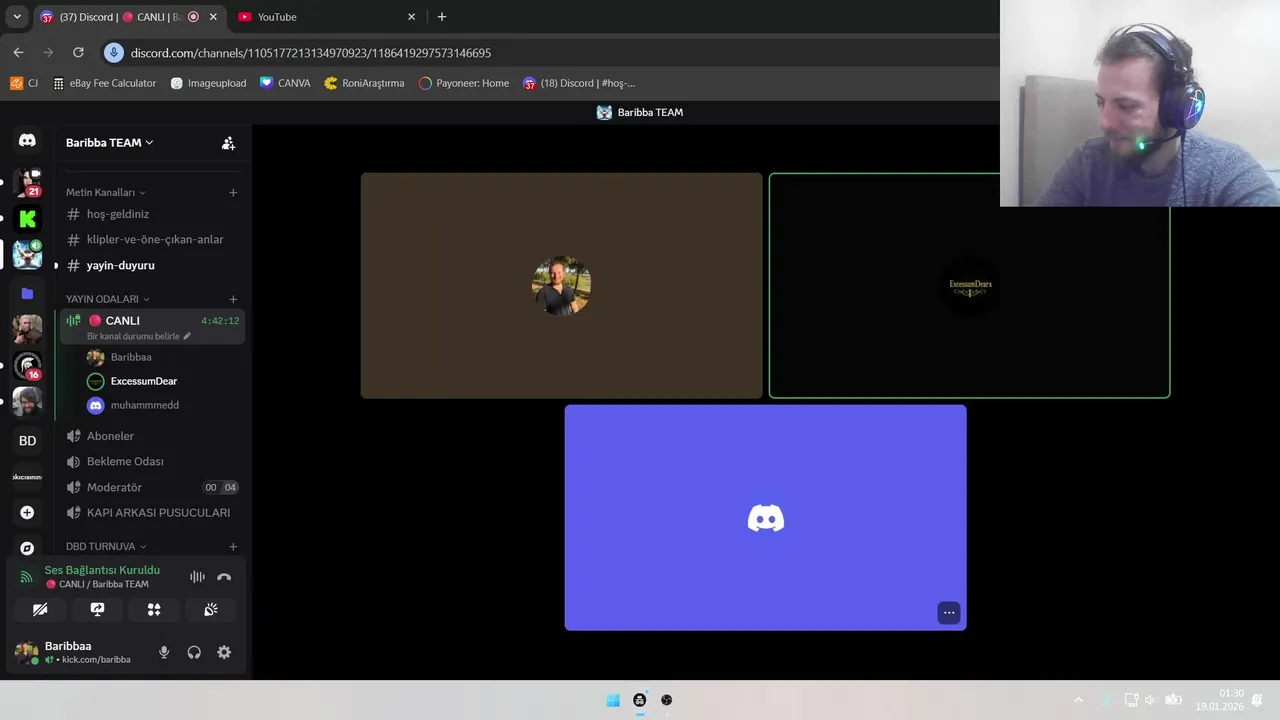Open user settings gear

(224, 652)
